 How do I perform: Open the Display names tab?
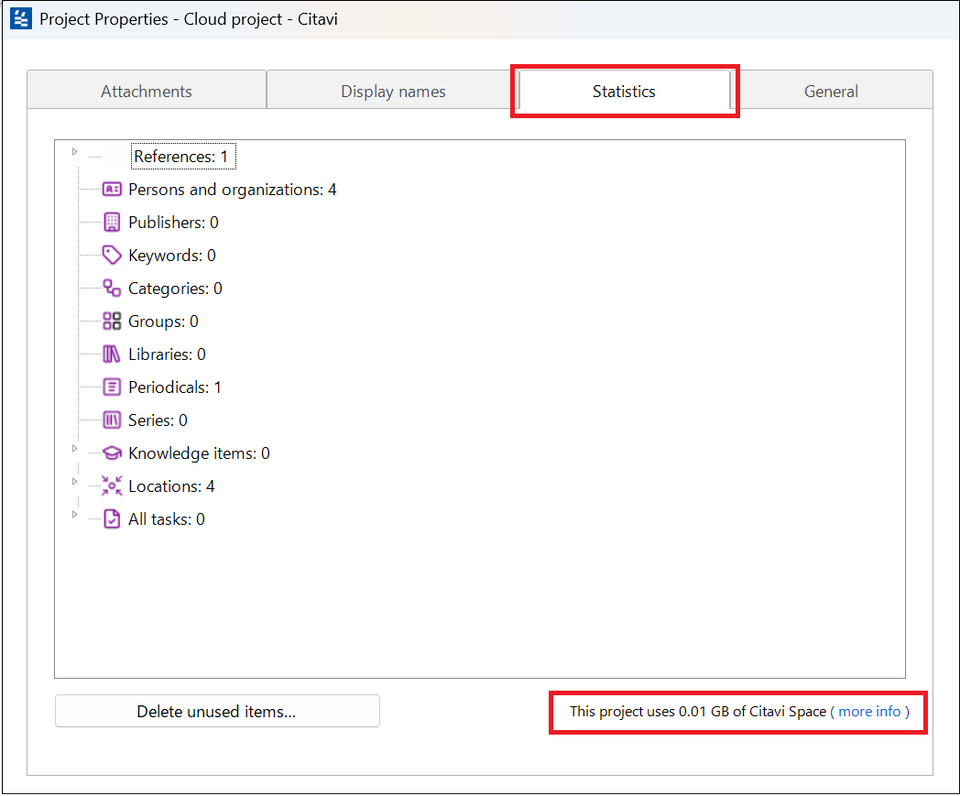click(392, 91)
